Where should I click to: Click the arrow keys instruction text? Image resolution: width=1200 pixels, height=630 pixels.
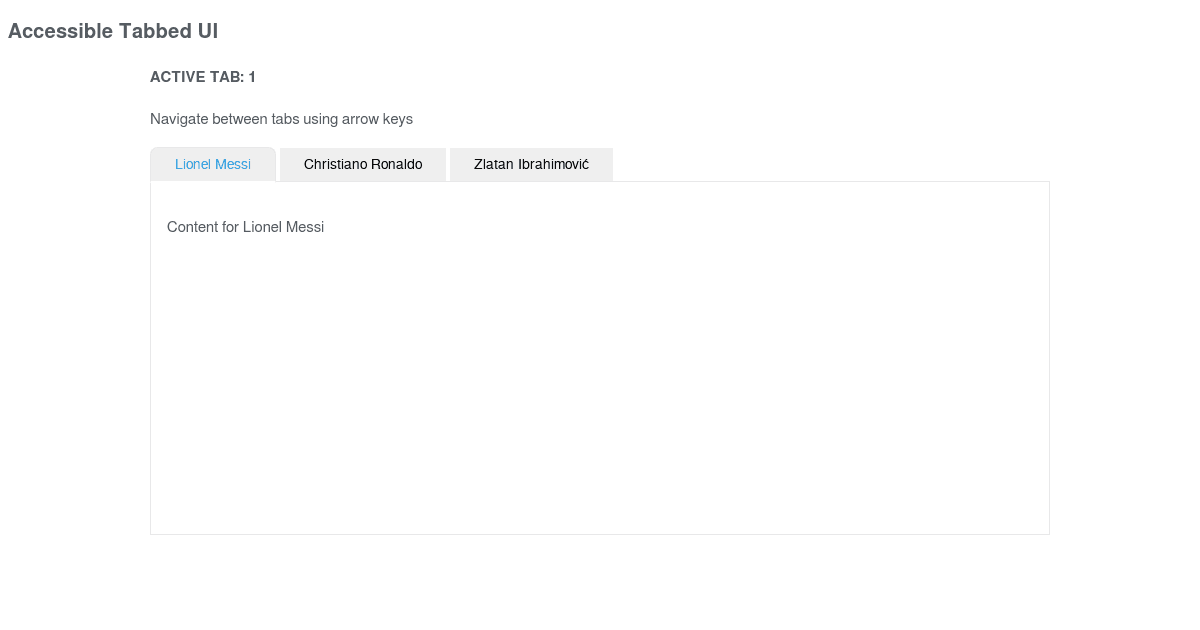pyautogui.click(x=281, y=119)
